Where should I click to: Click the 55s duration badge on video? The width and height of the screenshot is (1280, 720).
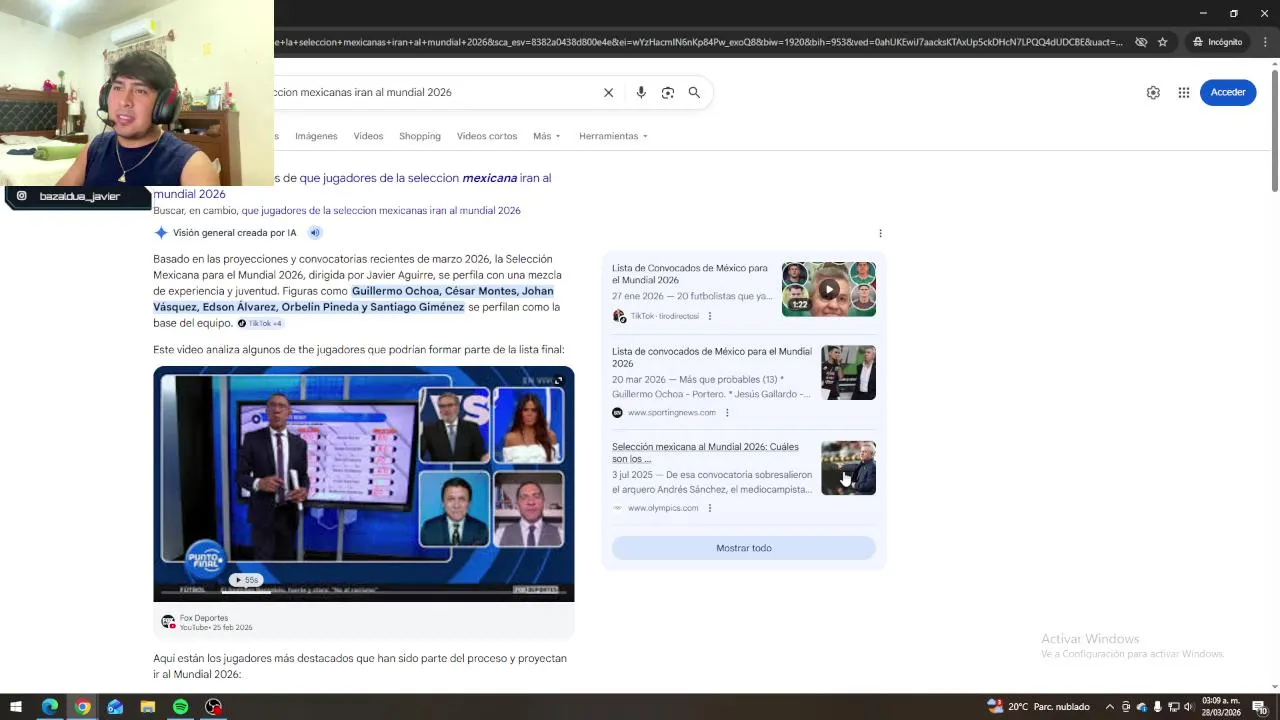(245, 580)
